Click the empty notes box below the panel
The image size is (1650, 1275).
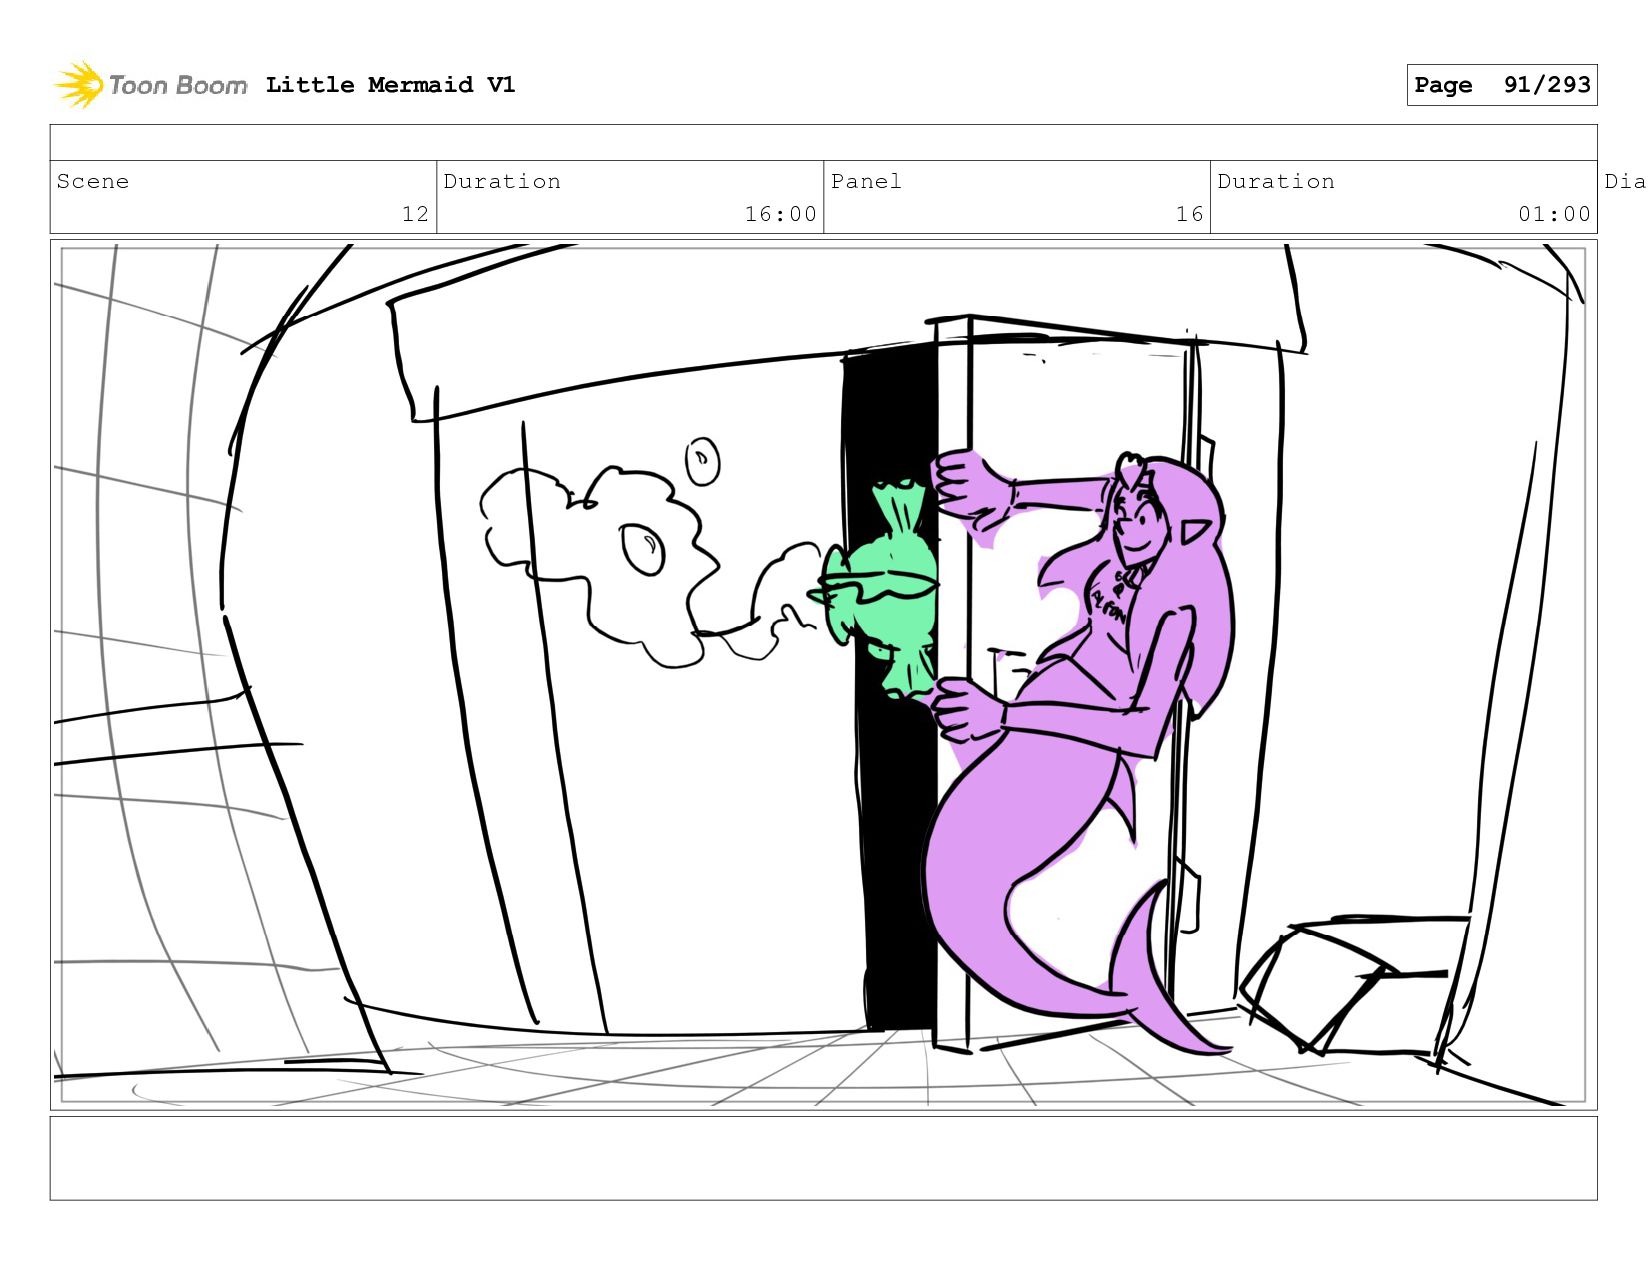(x=823, y=1158)
